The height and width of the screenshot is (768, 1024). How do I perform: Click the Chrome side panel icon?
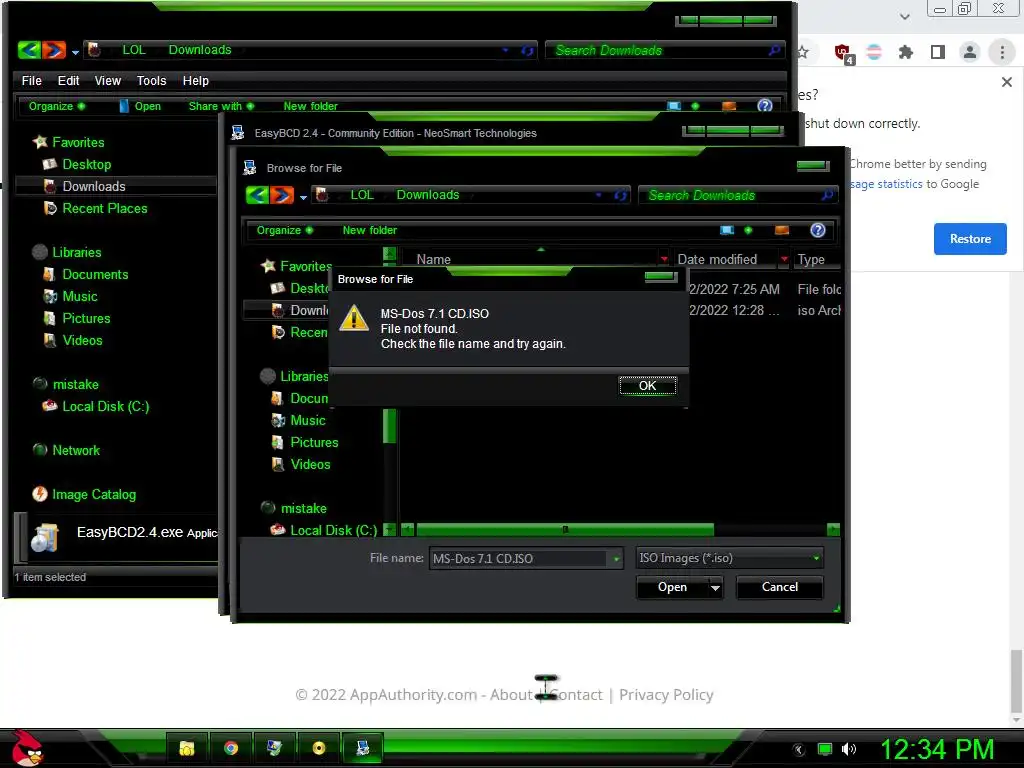[938, 52]
